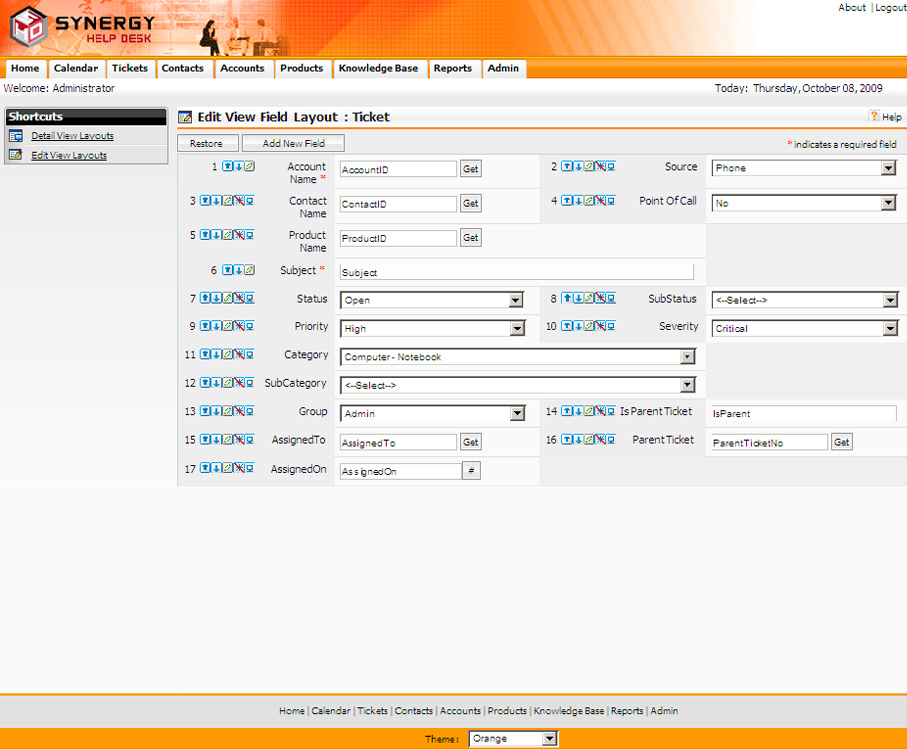Open the Theme dropdown set to Orange

coord(549,739)
